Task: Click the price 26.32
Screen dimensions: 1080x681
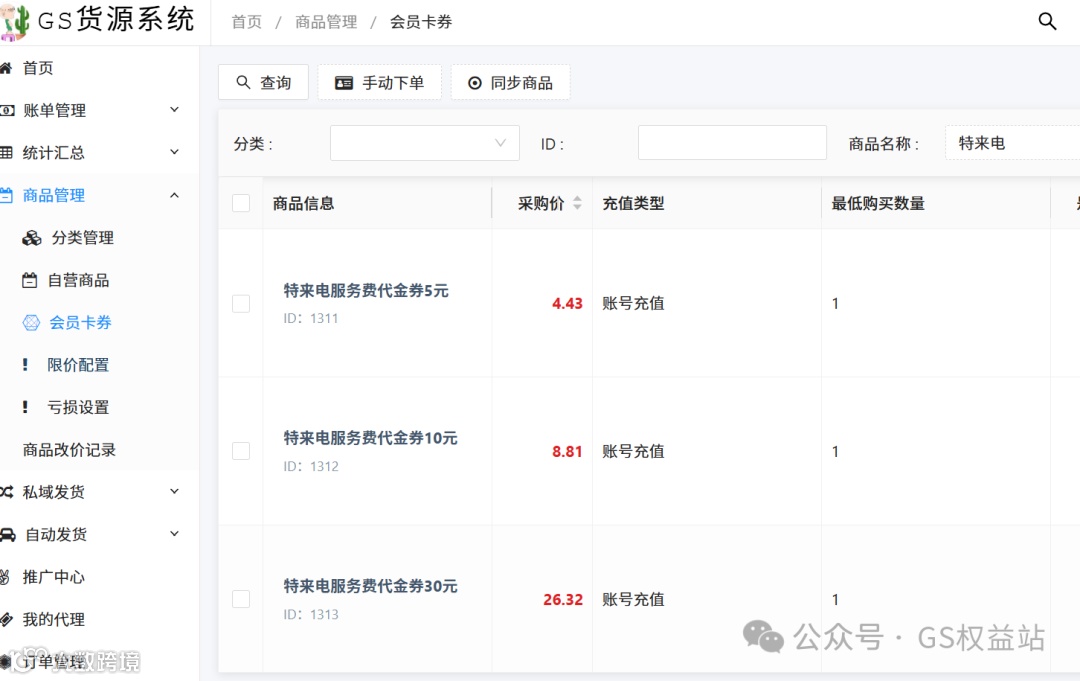Action: pyautogui.click(x=563, y=600)
